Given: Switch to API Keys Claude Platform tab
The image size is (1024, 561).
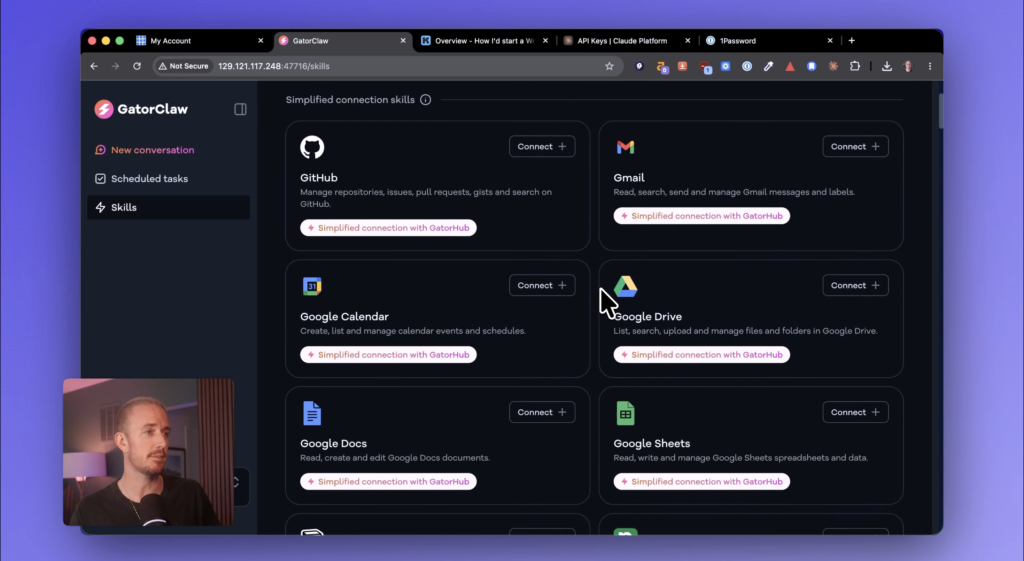Looking at the screenshot, I should click(626, 40).
